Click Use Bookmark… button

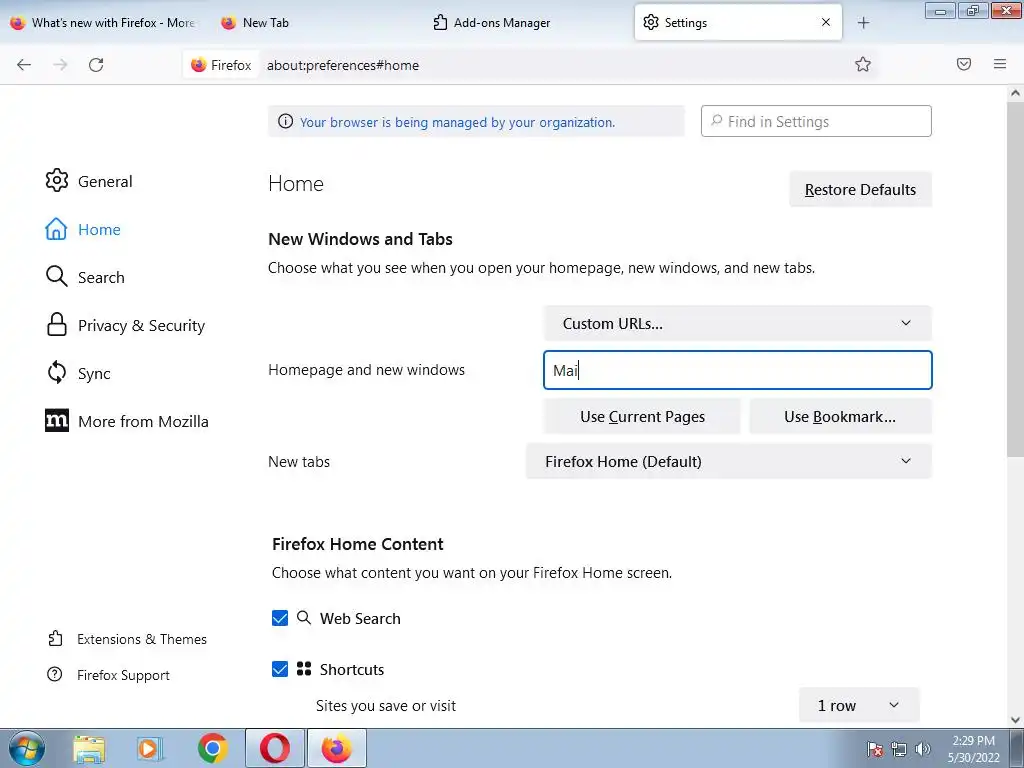point(840,417)
